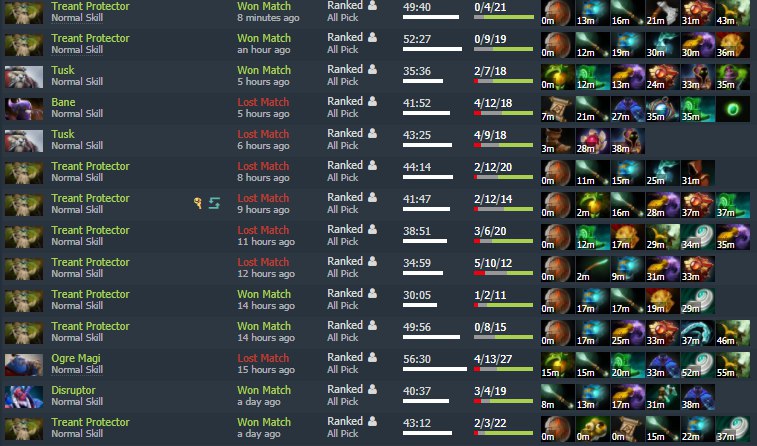
Task: Click the KDA bar under 5/10/12
Action: [x=504, y=273]
